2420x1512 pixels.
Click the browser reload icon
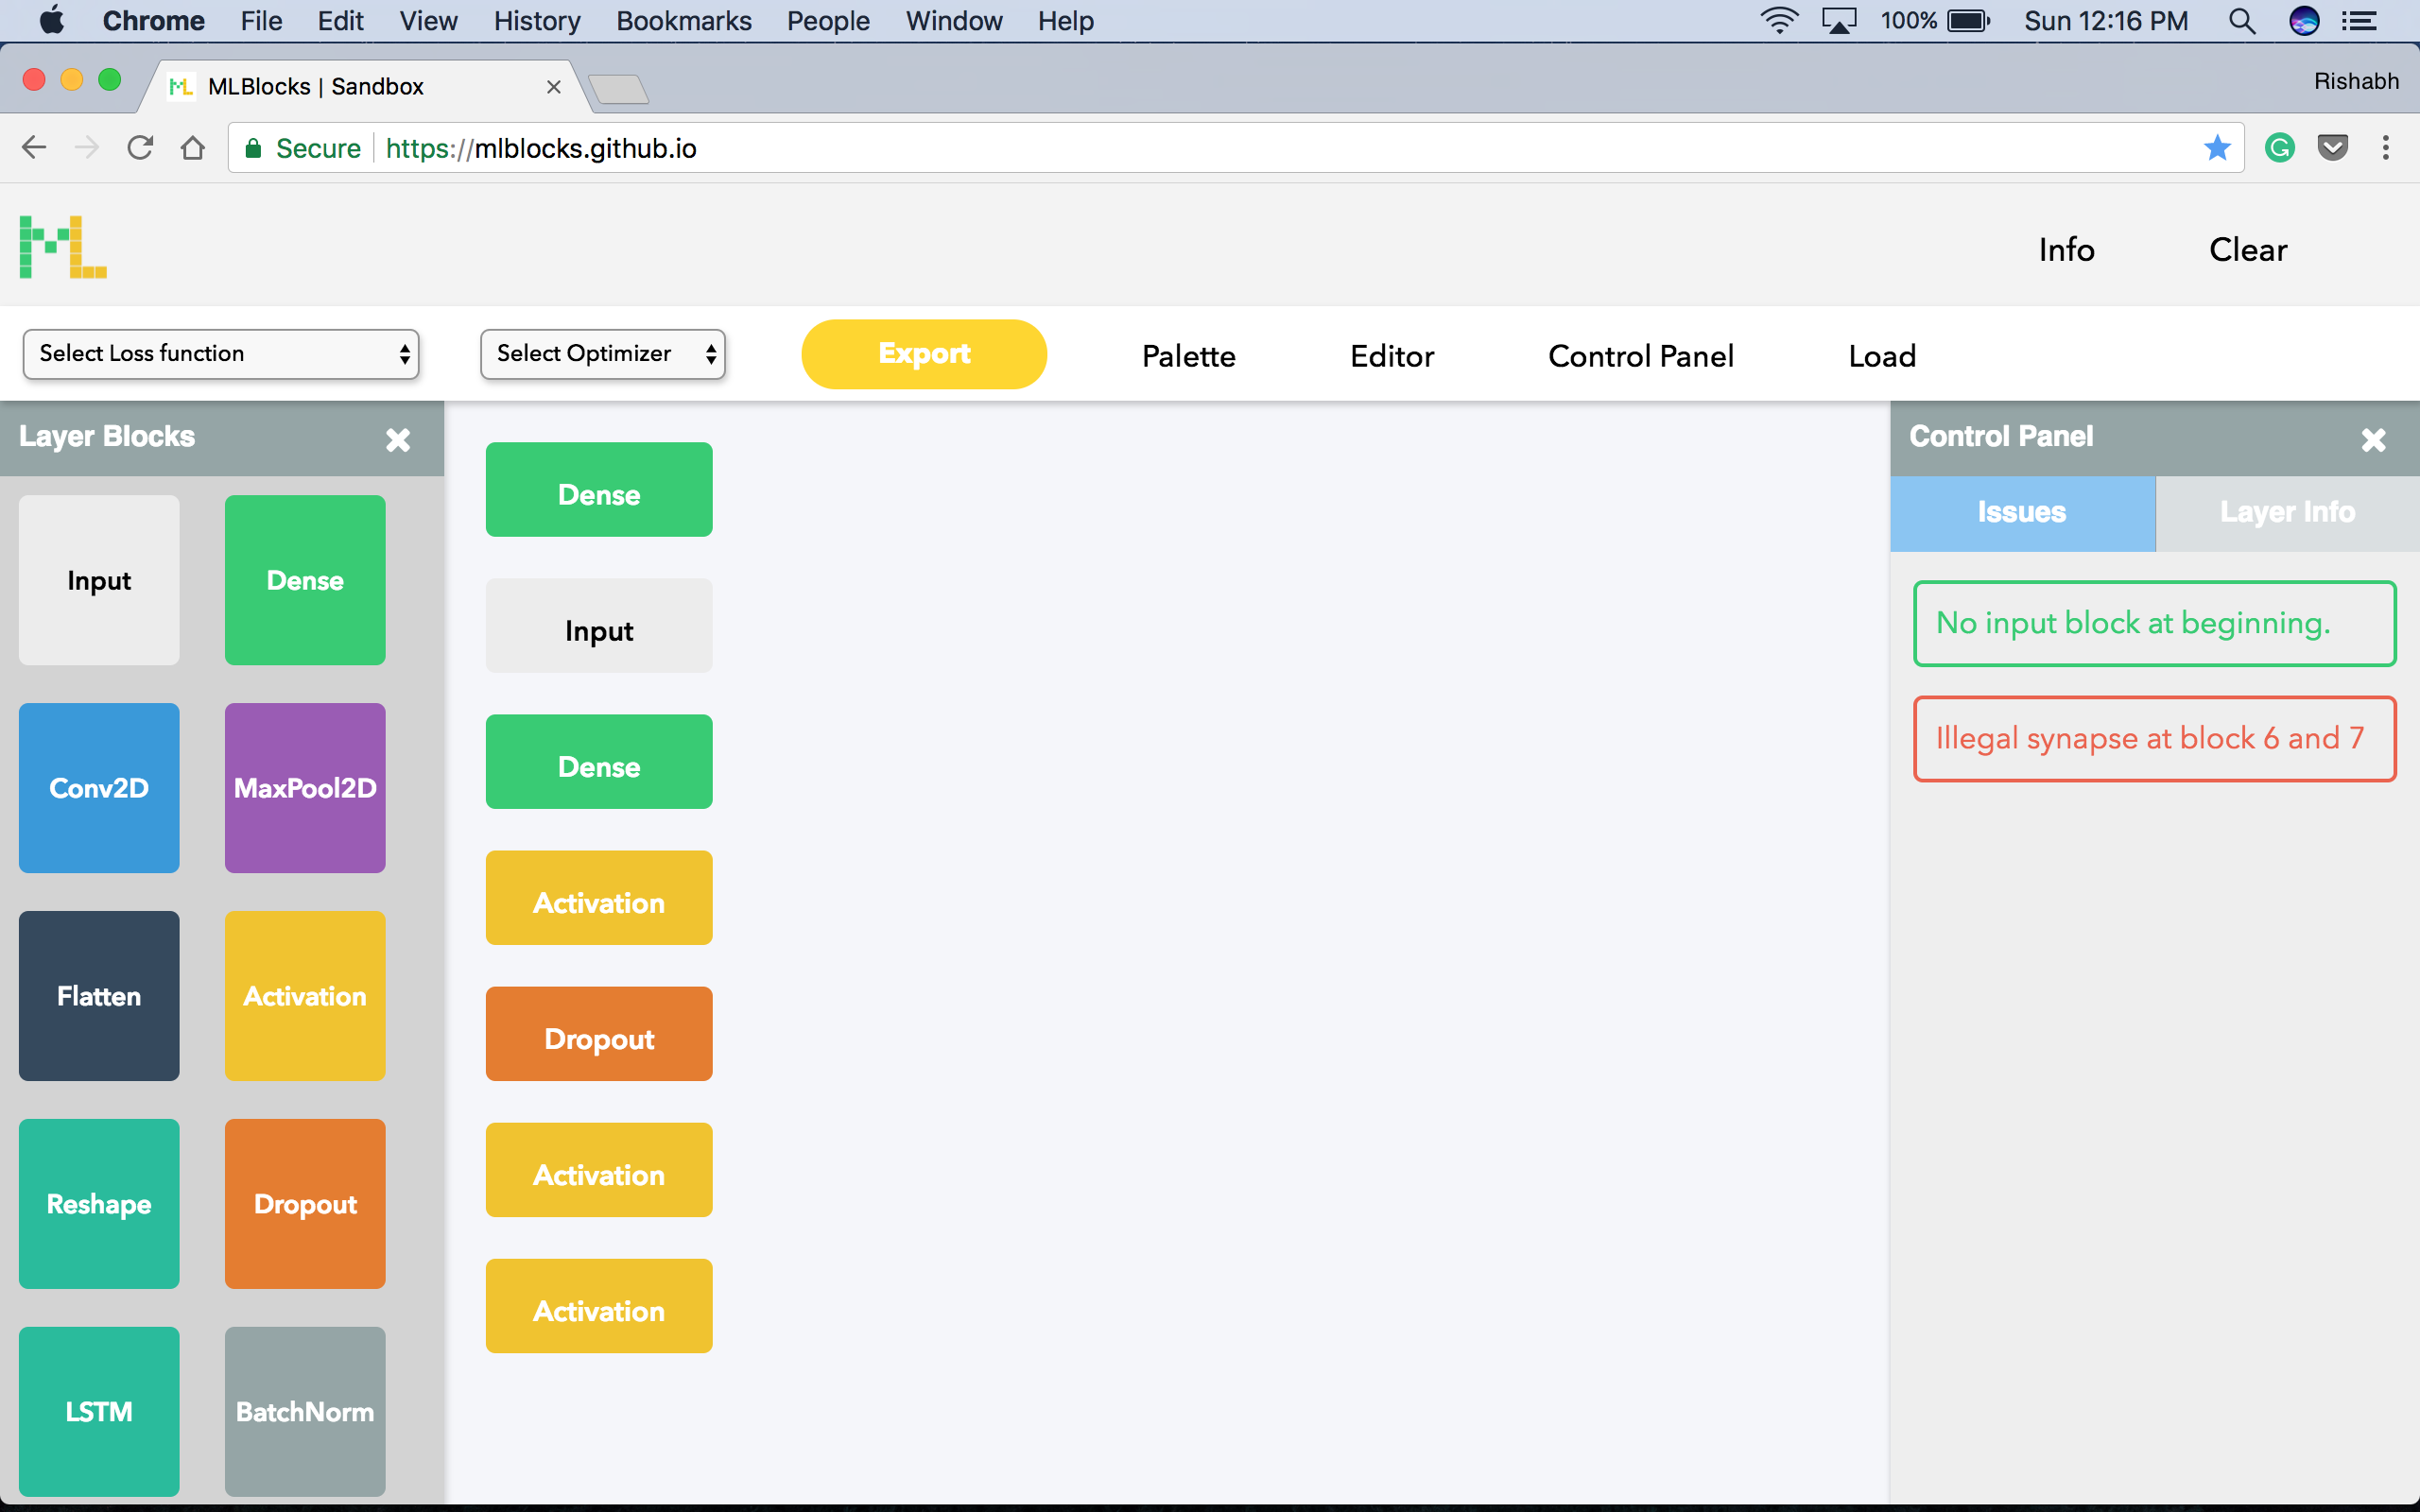click(x=140, y=148)
